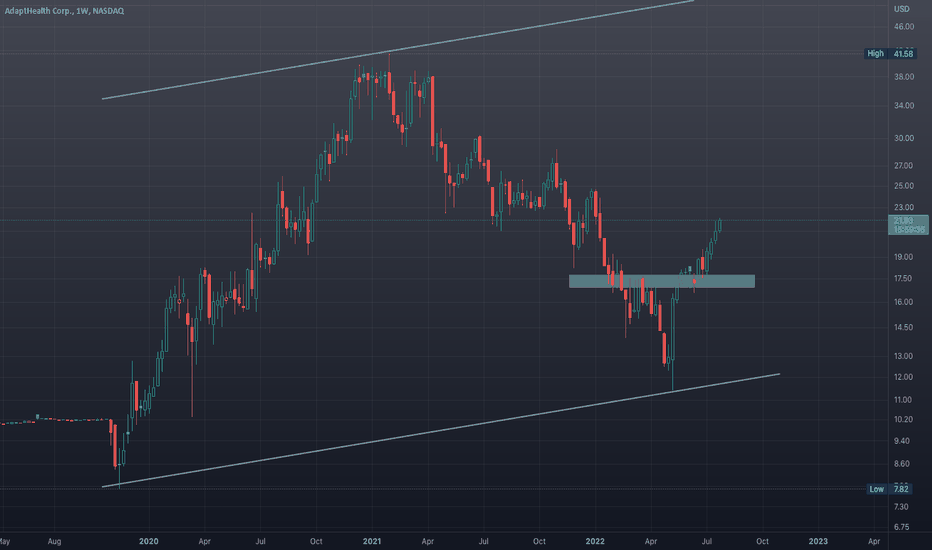This screenshot has width=932, height=550.
Task: Click the Apr label after 2023
Action: (874, 541)
